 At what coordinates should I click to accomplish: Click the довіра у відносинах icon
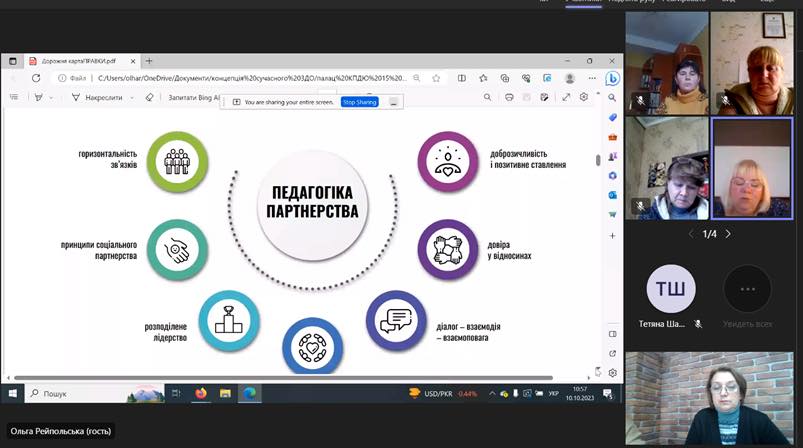448,250
